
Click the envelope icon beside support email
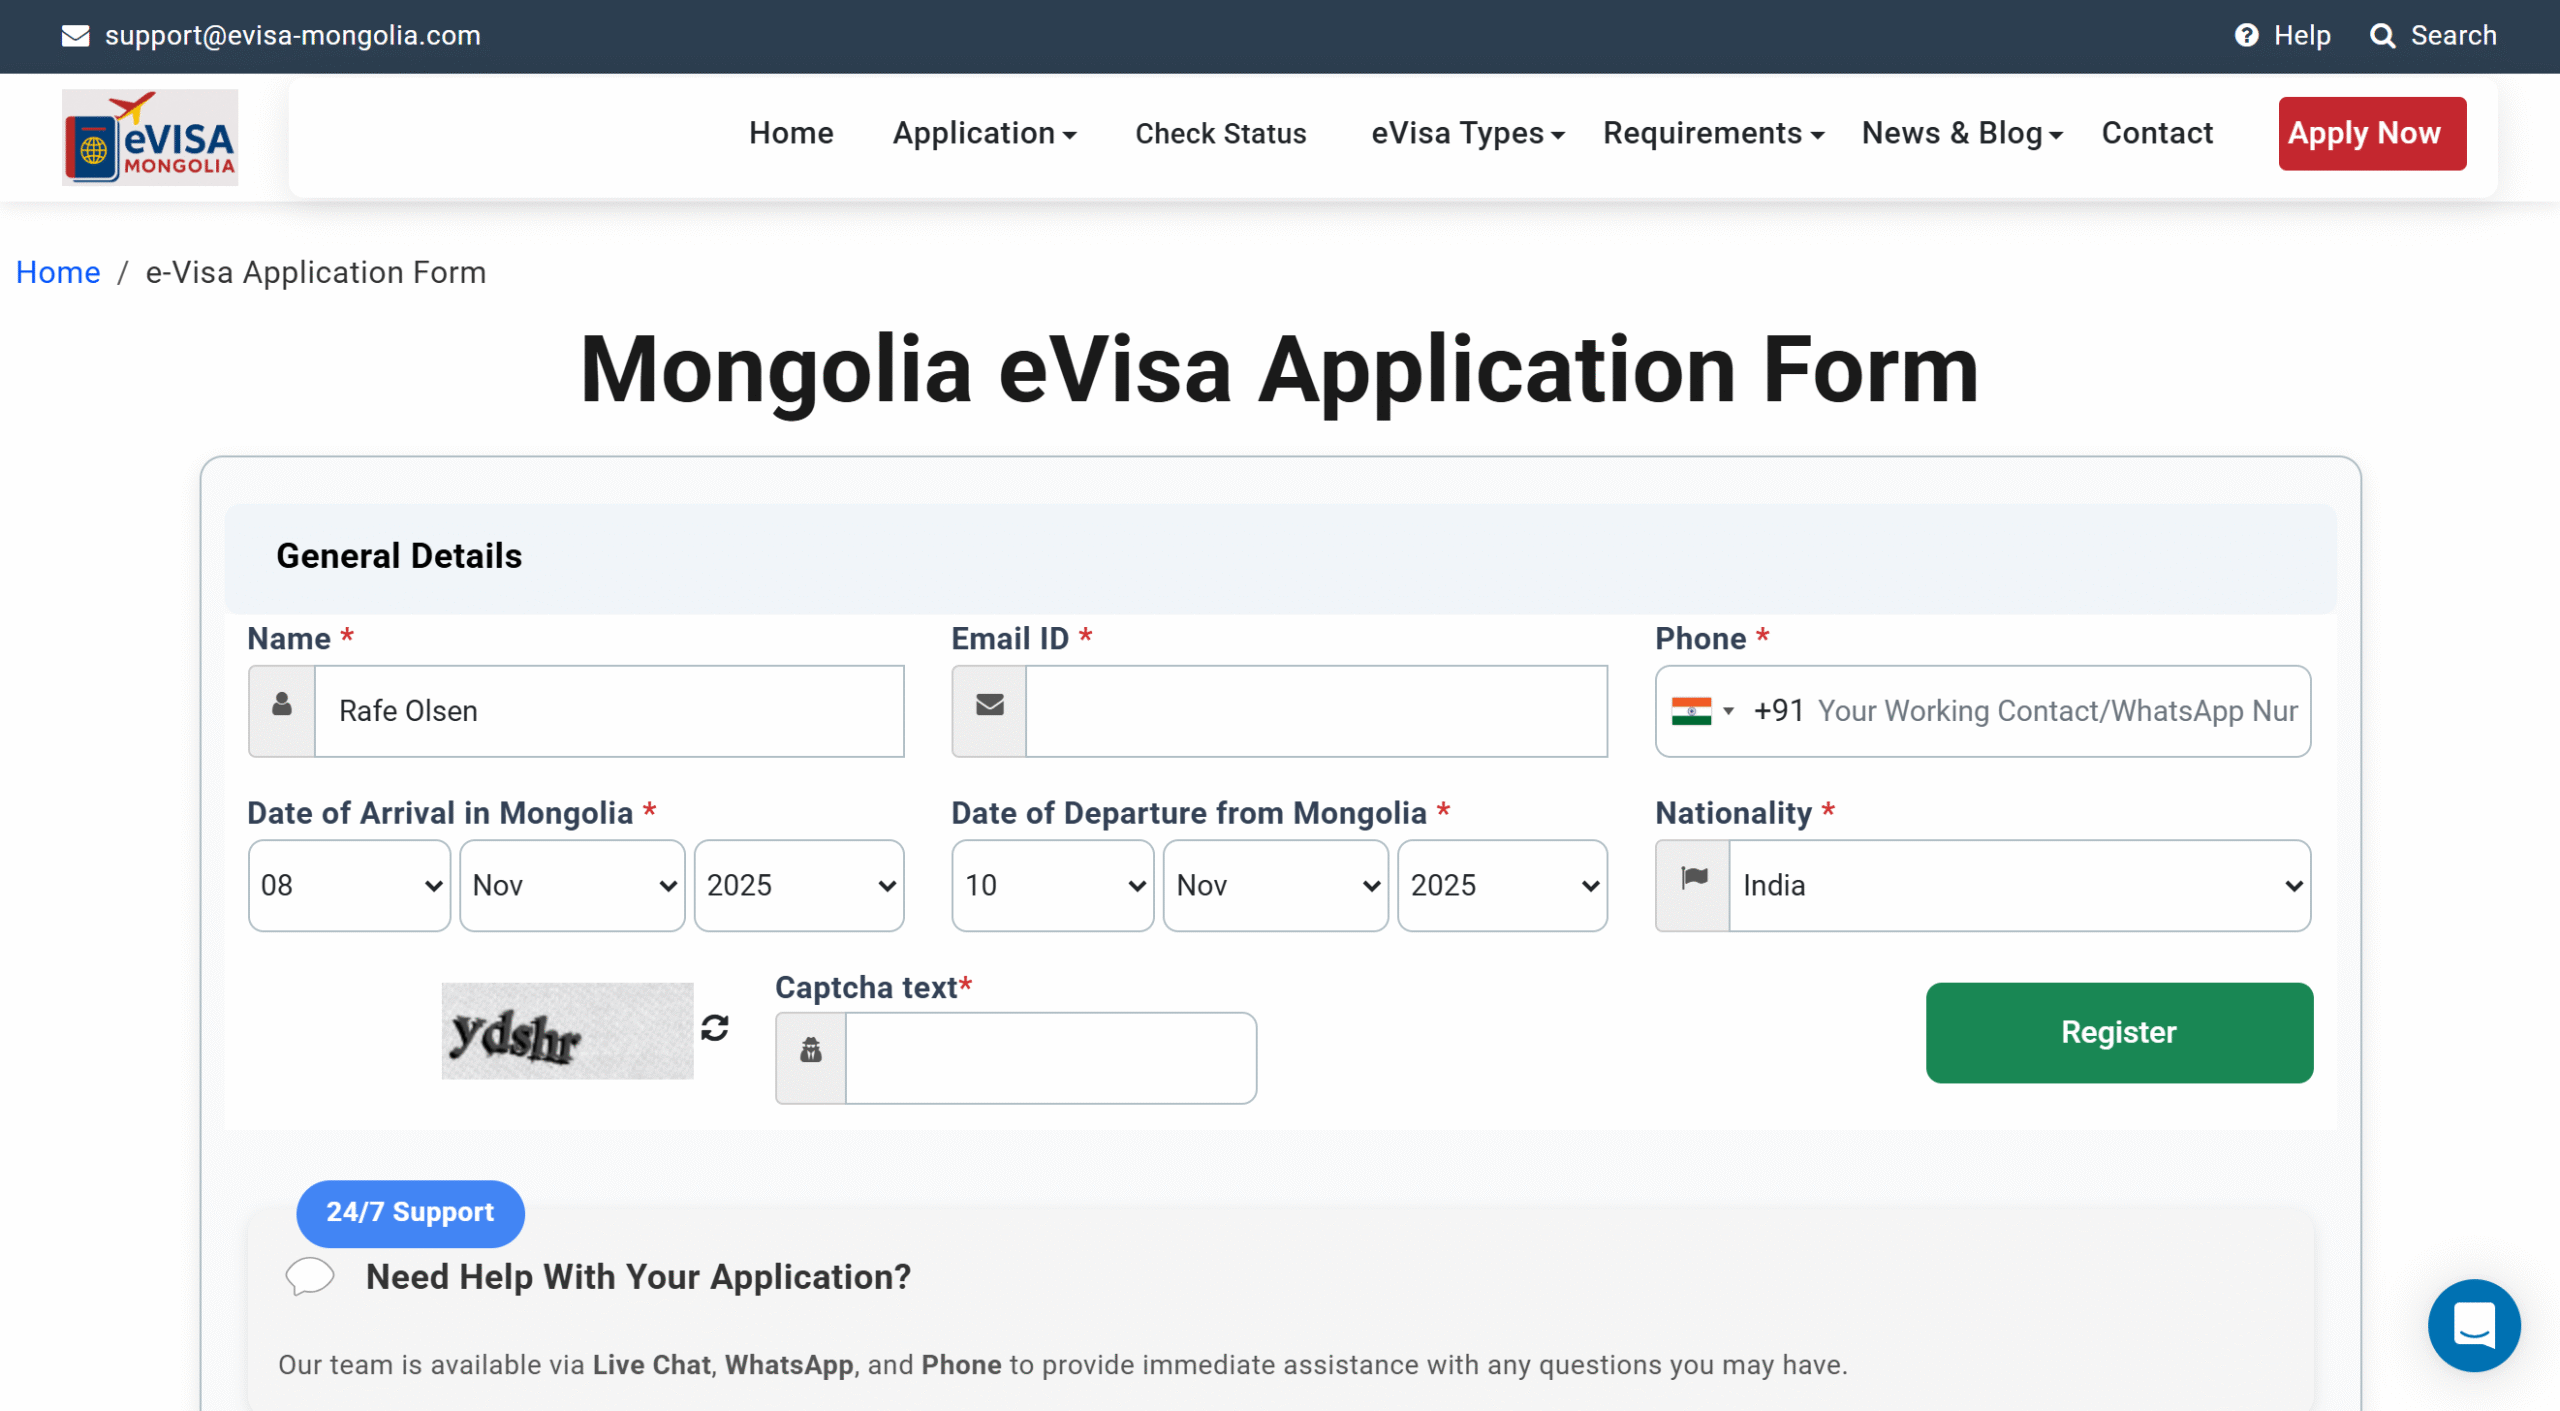coord(75,36)
